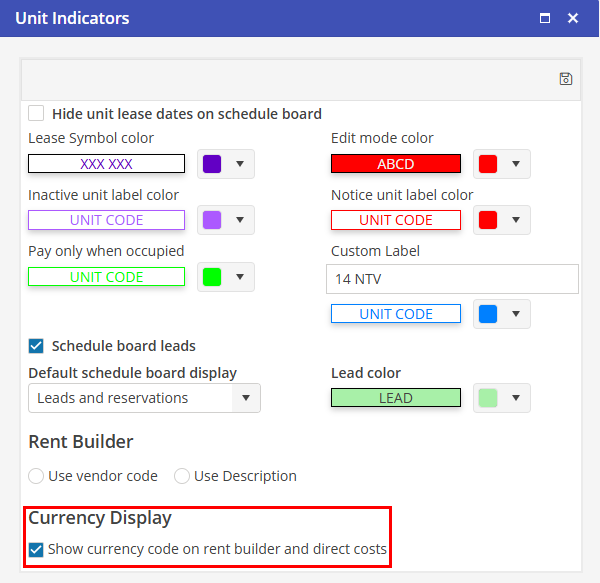Click the green LEAD preview label

(396, 398)
